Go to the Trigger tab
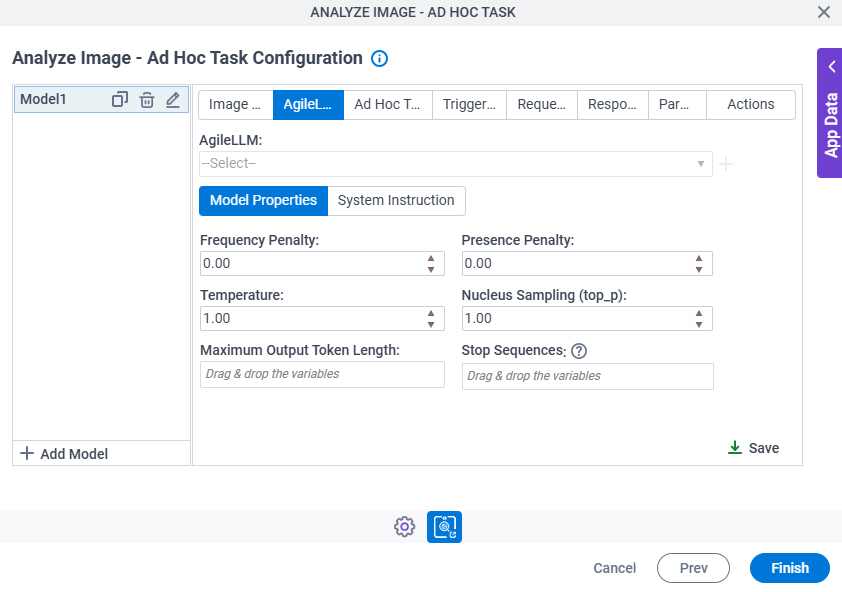The height and width of the screenshot is (592, 842). (469, 105)
